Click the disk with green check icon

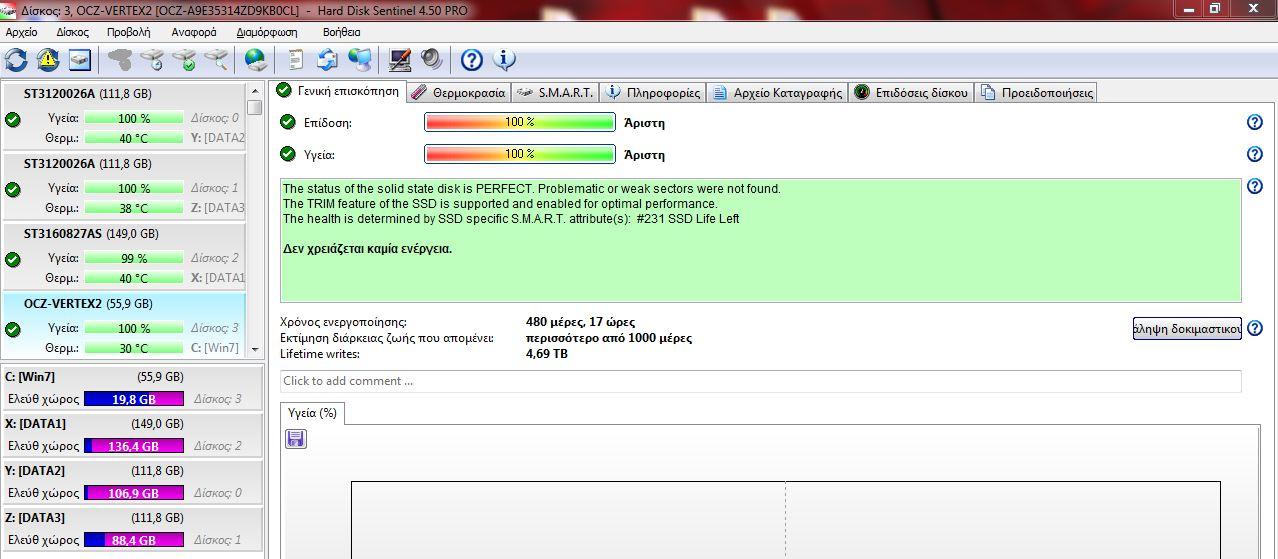(184, 60)
